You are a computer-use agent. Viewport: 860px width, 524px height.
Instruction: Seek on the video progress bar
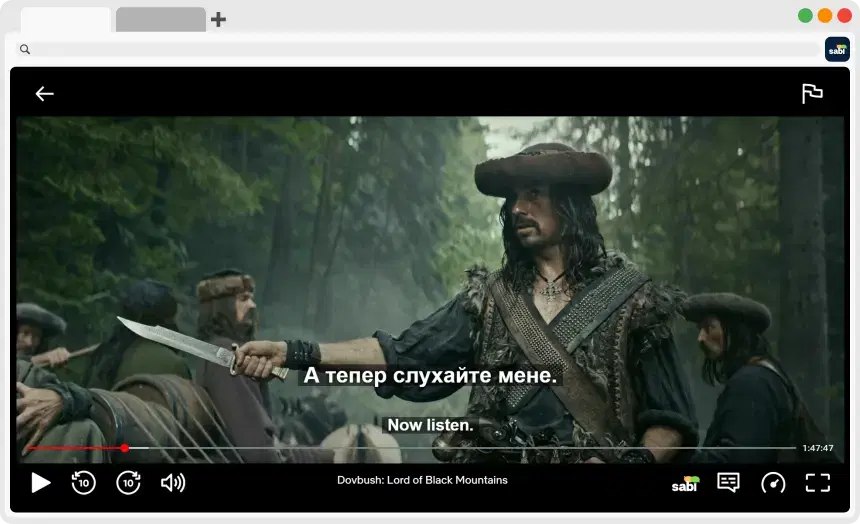tap(411, 448)
